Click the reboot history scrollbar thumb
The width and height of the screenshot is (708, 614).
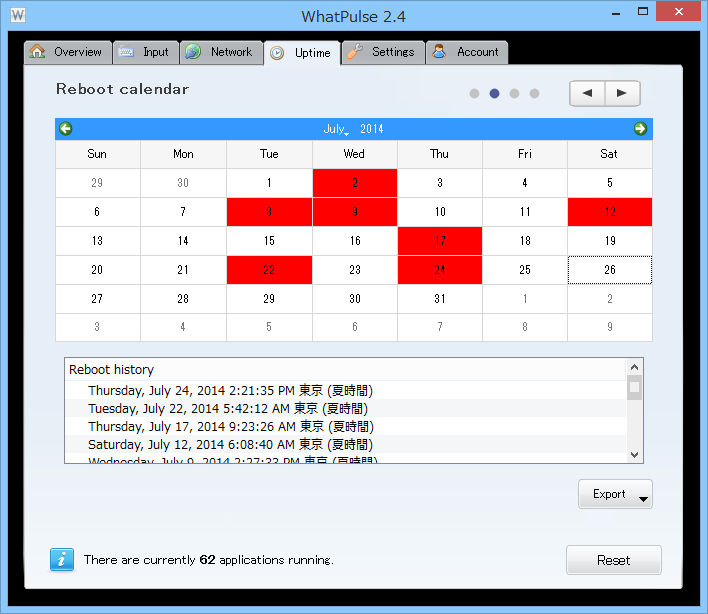click(x=634, y=388)
